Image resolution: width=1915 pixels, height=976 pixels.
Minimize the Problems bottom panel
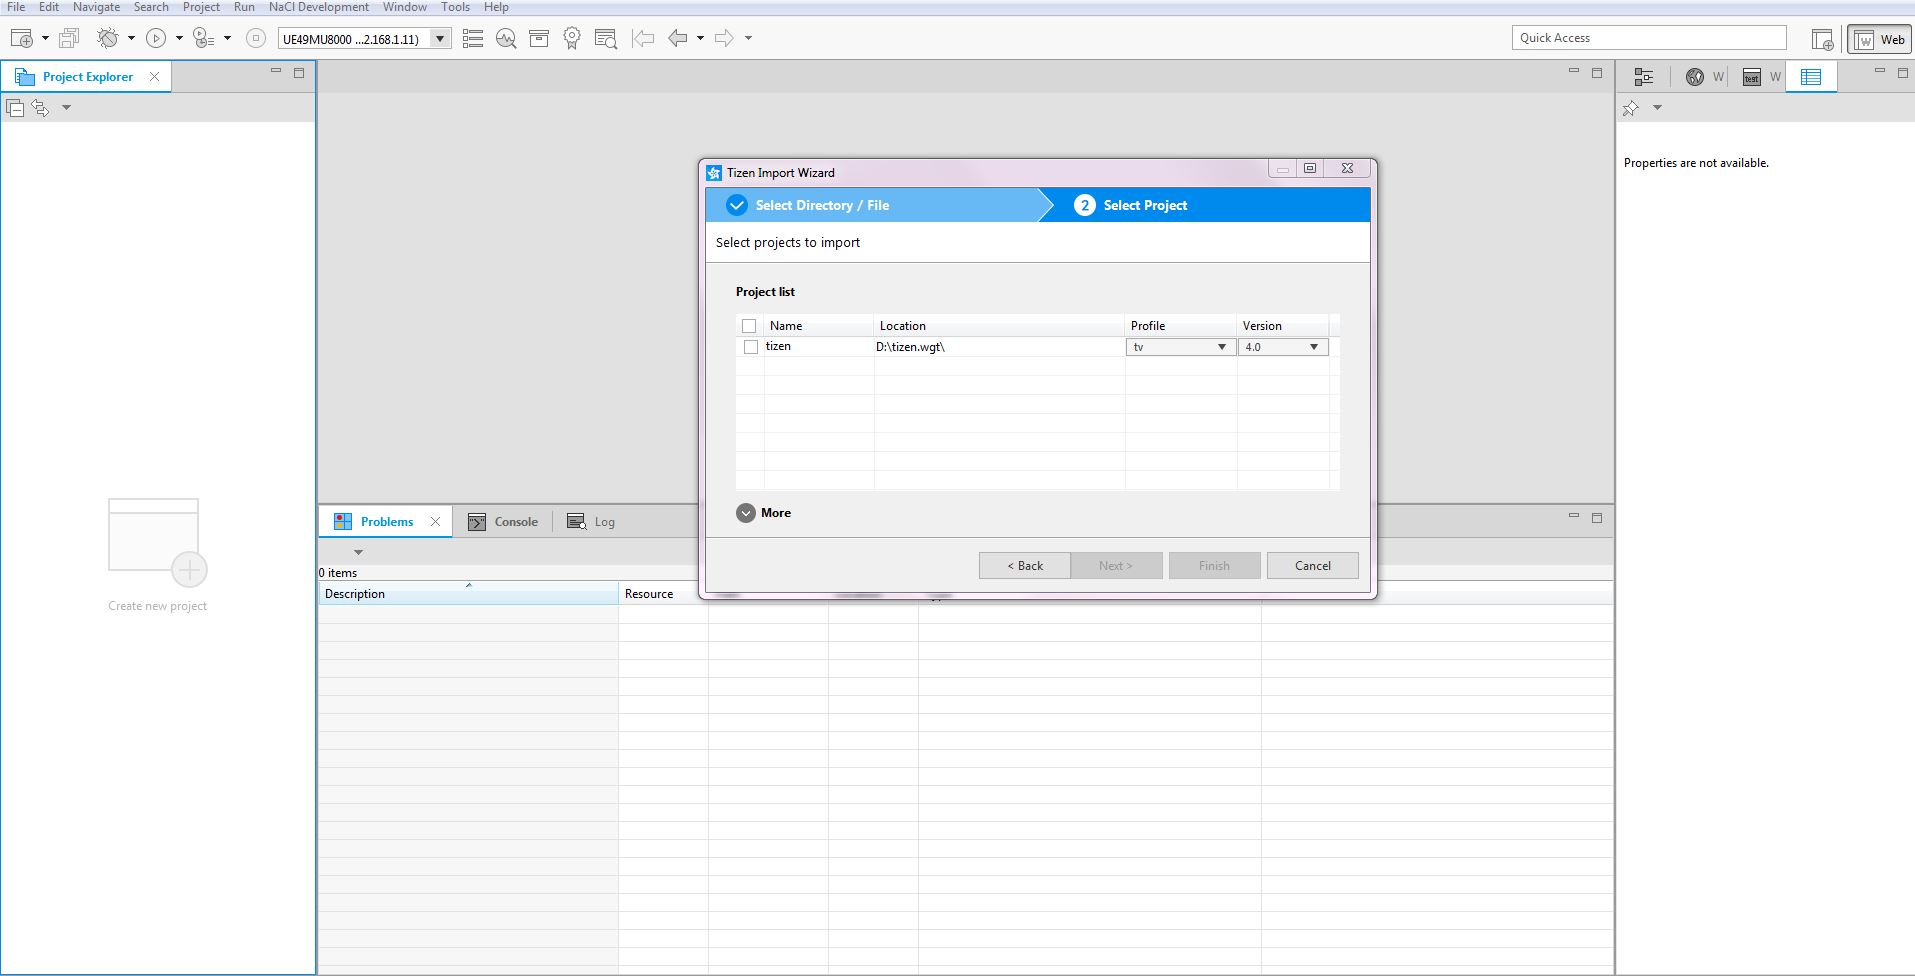pyautogui.click(x=1573, y=517)
